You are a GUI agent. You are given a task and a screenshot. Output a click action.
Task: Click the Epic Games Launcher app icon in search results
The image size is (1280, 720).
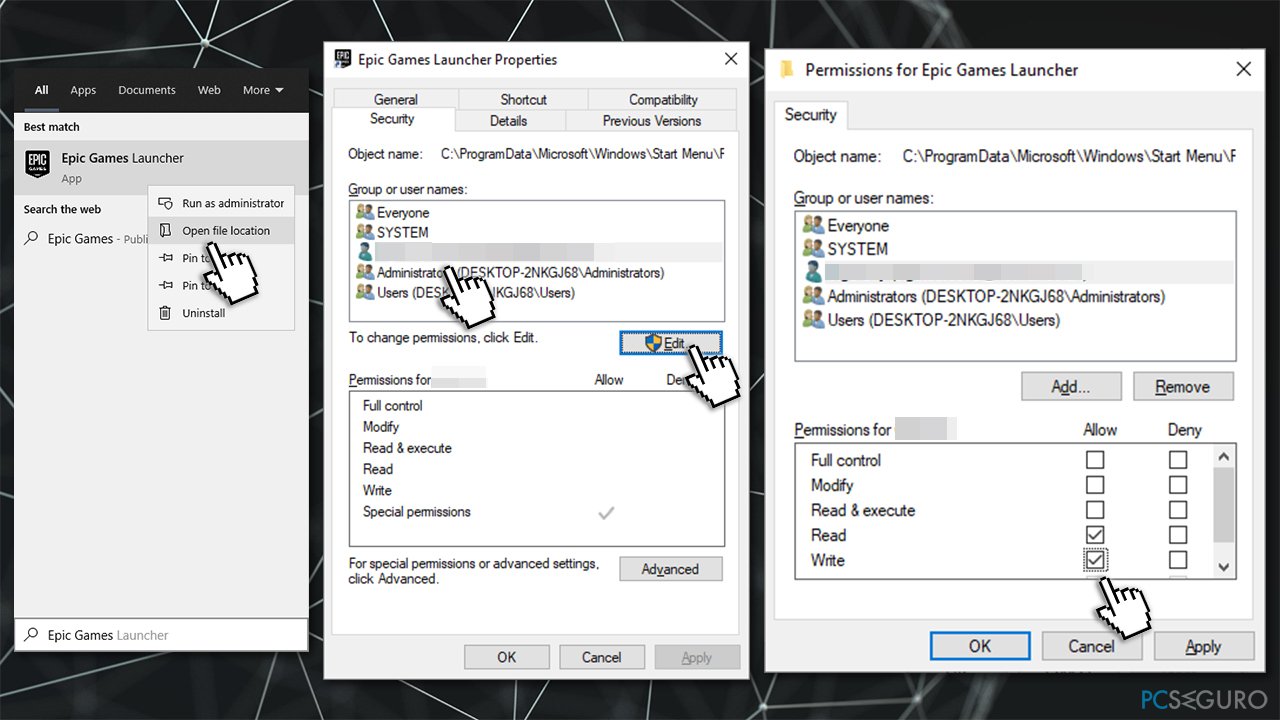pyautogui.click(x=37, y=164)
